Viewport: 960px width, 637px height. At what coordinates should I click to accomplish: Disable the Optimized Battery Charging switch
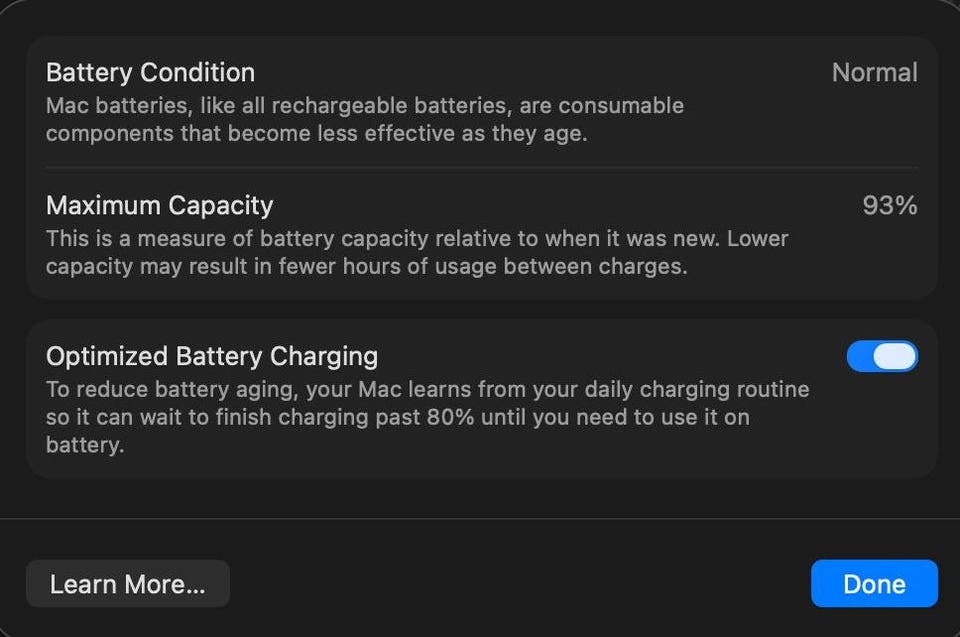[x=882, y=357]
